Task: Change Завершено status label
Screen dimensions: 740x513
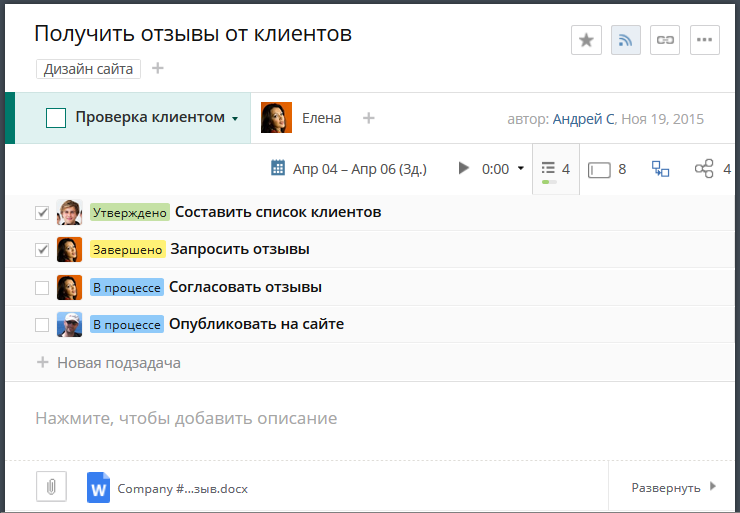Action: [127, 249]
